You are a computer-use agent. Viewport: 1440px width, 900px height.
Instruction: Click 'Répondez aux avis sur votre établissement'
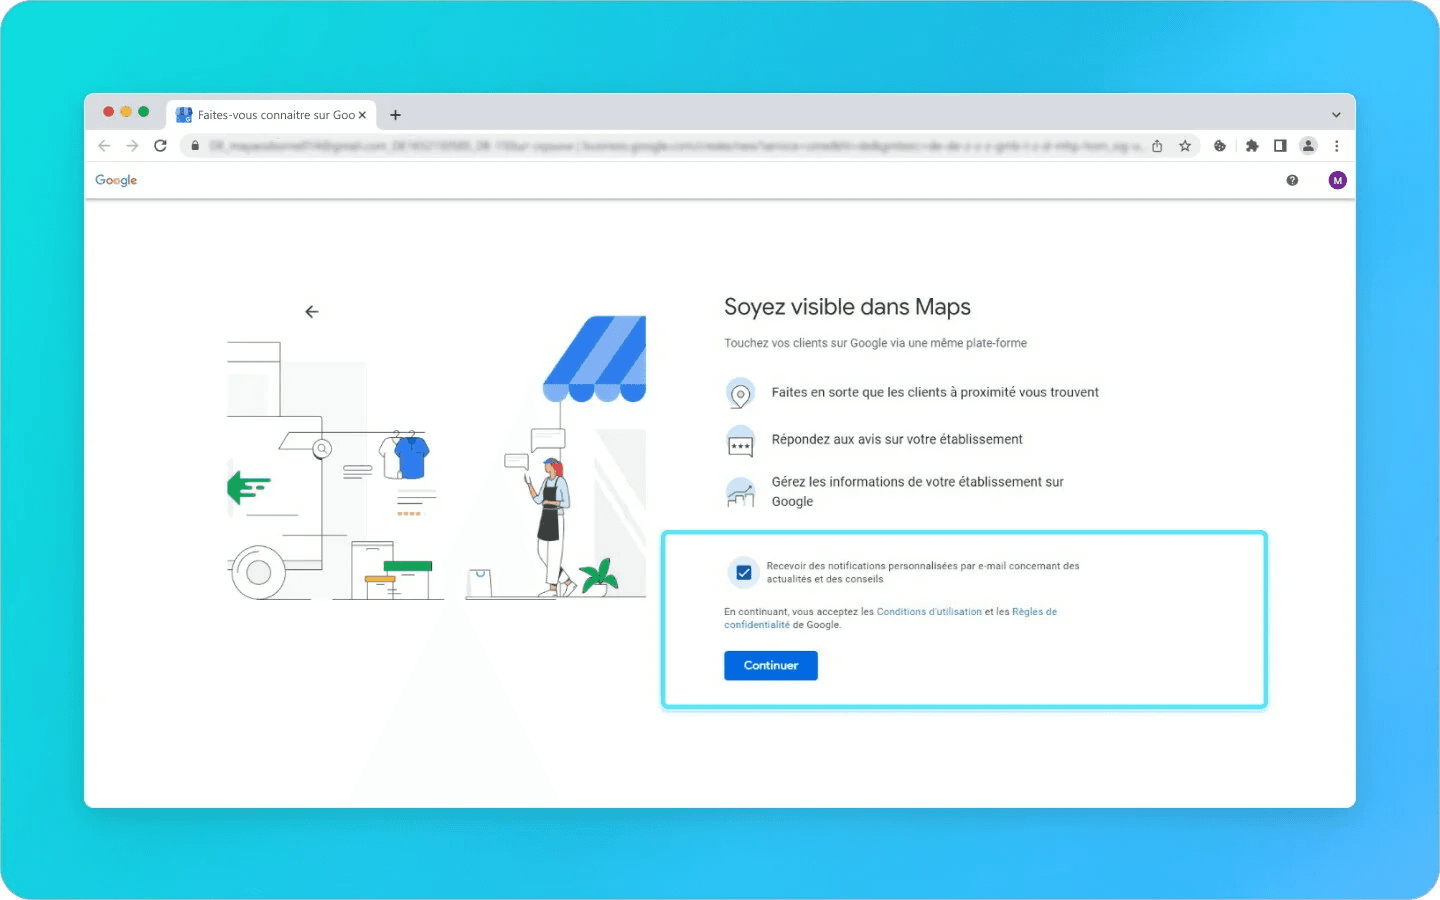[897, 439]
